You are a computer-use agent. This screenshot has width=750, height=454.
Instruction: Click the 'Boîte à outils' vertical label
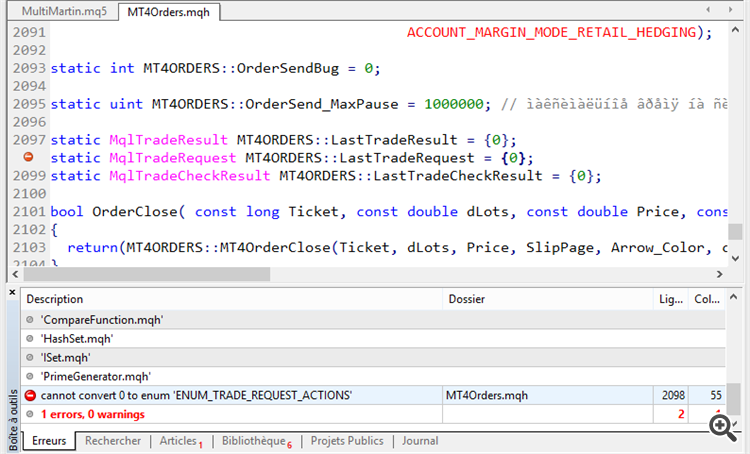click(13, 420)
